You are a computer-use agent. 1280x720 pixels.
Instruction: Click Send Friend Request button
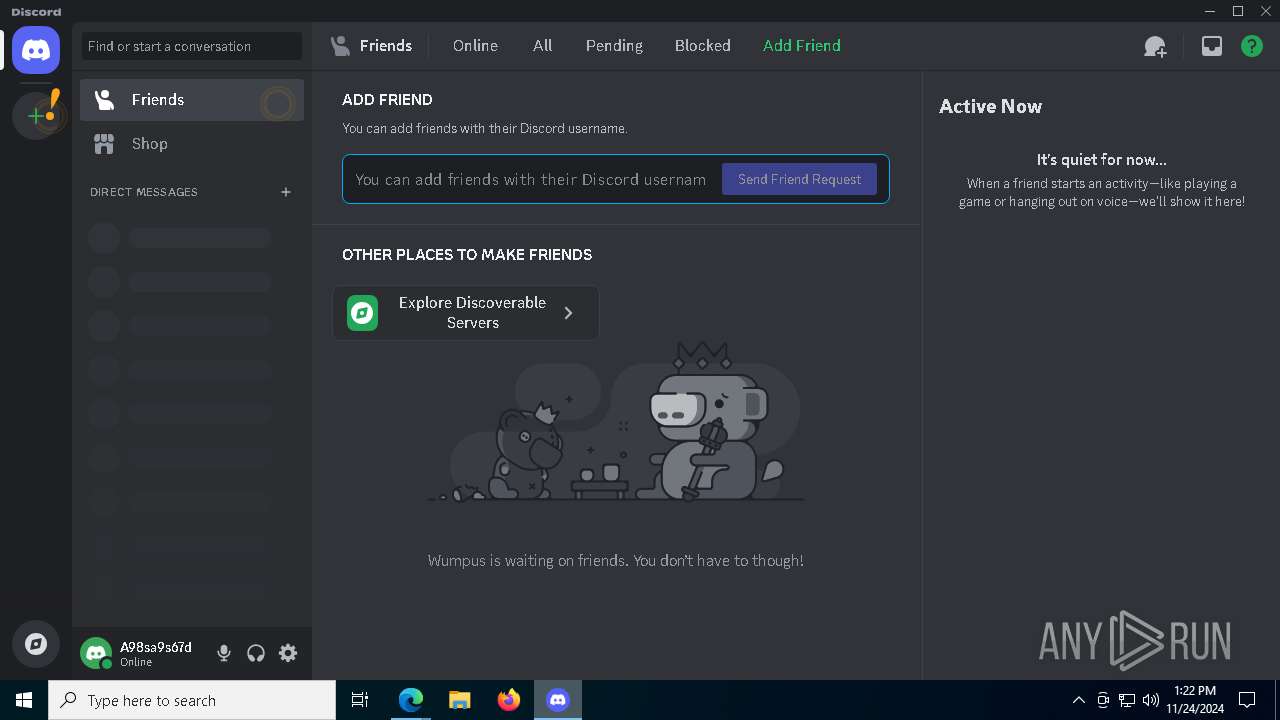pos(799,179)
